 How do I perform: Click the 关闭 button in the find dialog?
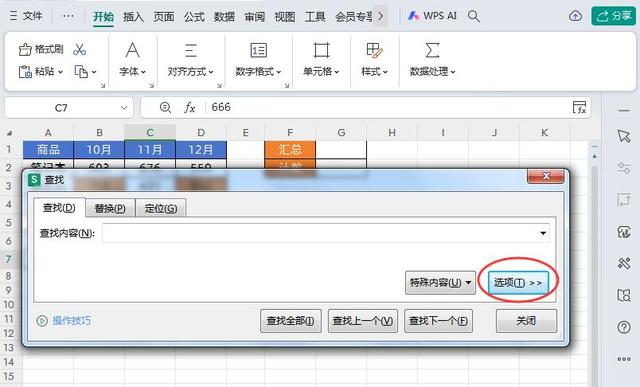pos(526,321)
